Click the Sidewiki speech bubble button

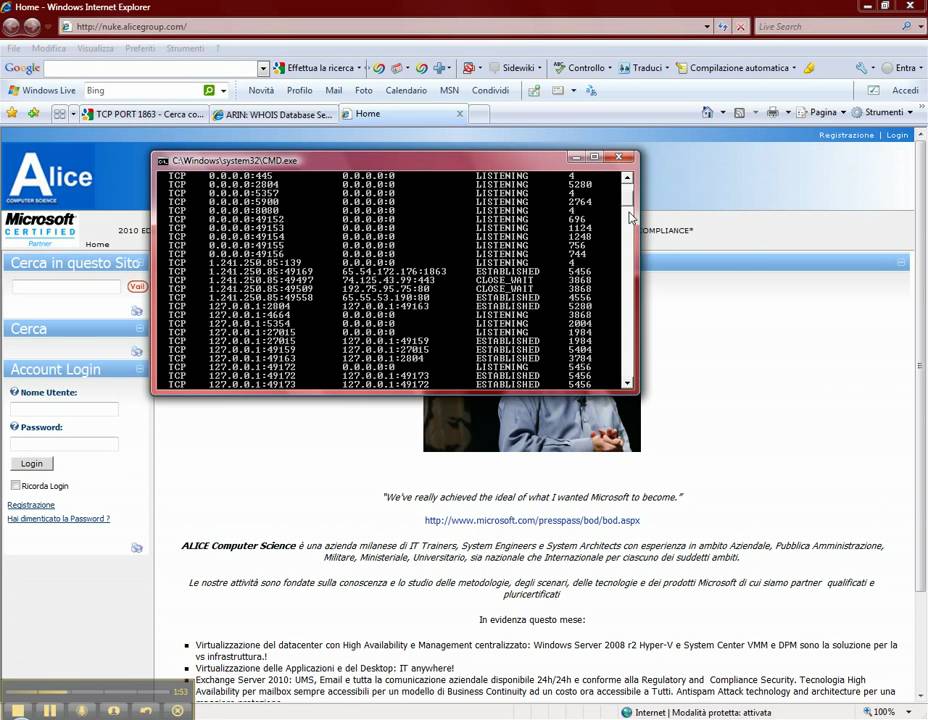[513, 67]
